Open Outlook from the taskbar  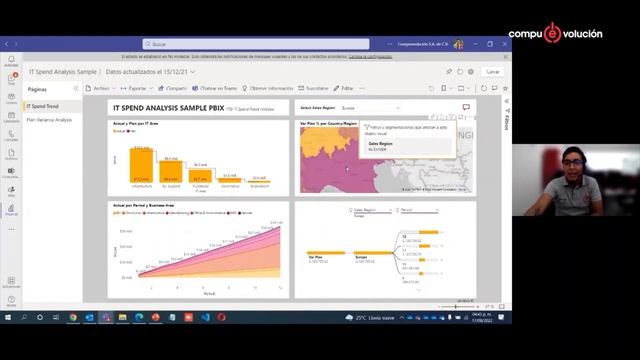click(89, 317)
